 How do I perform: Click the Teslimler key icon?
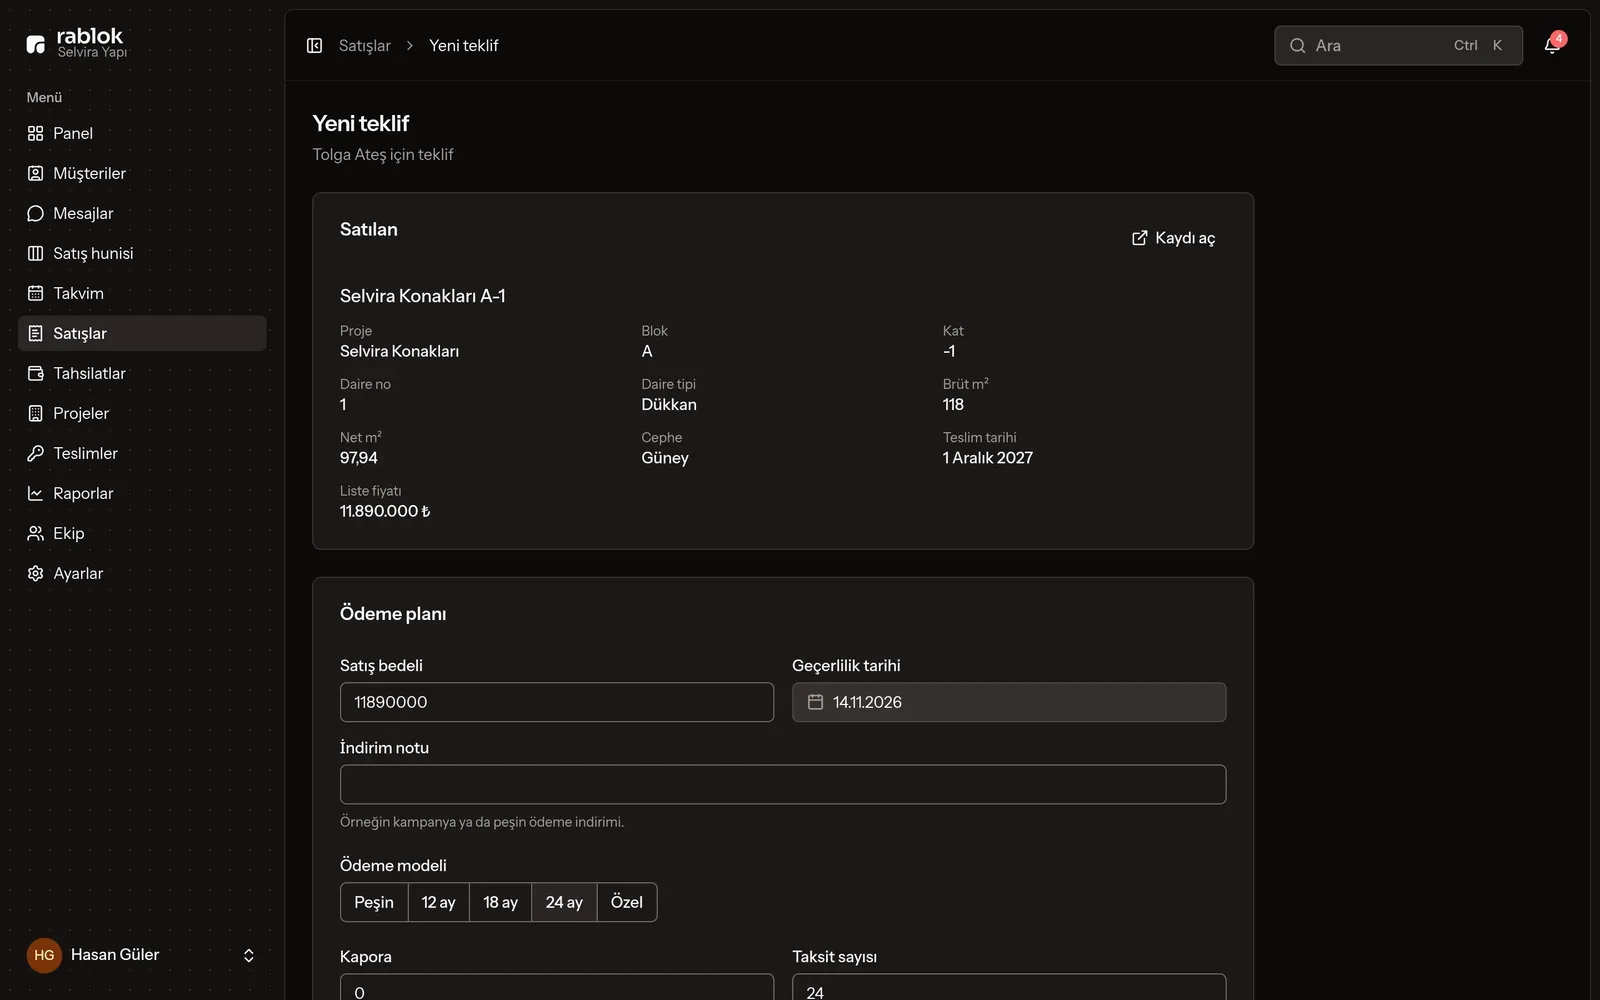point(36,453)
